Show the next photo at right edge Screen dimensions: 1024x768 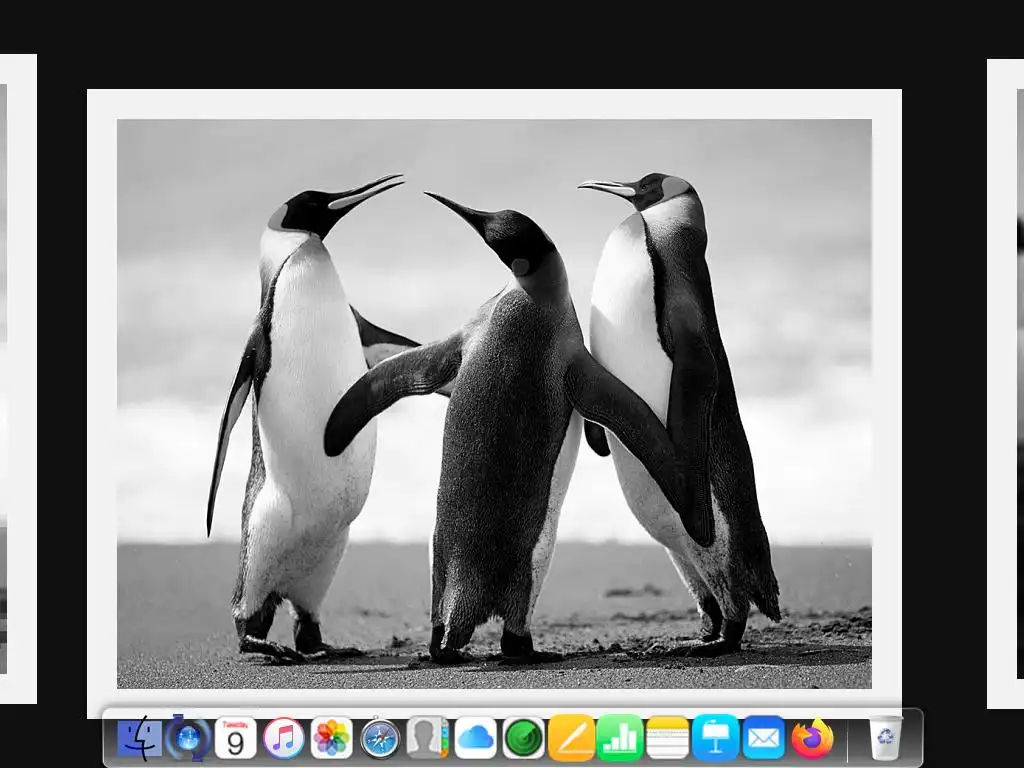(1006, 384)
